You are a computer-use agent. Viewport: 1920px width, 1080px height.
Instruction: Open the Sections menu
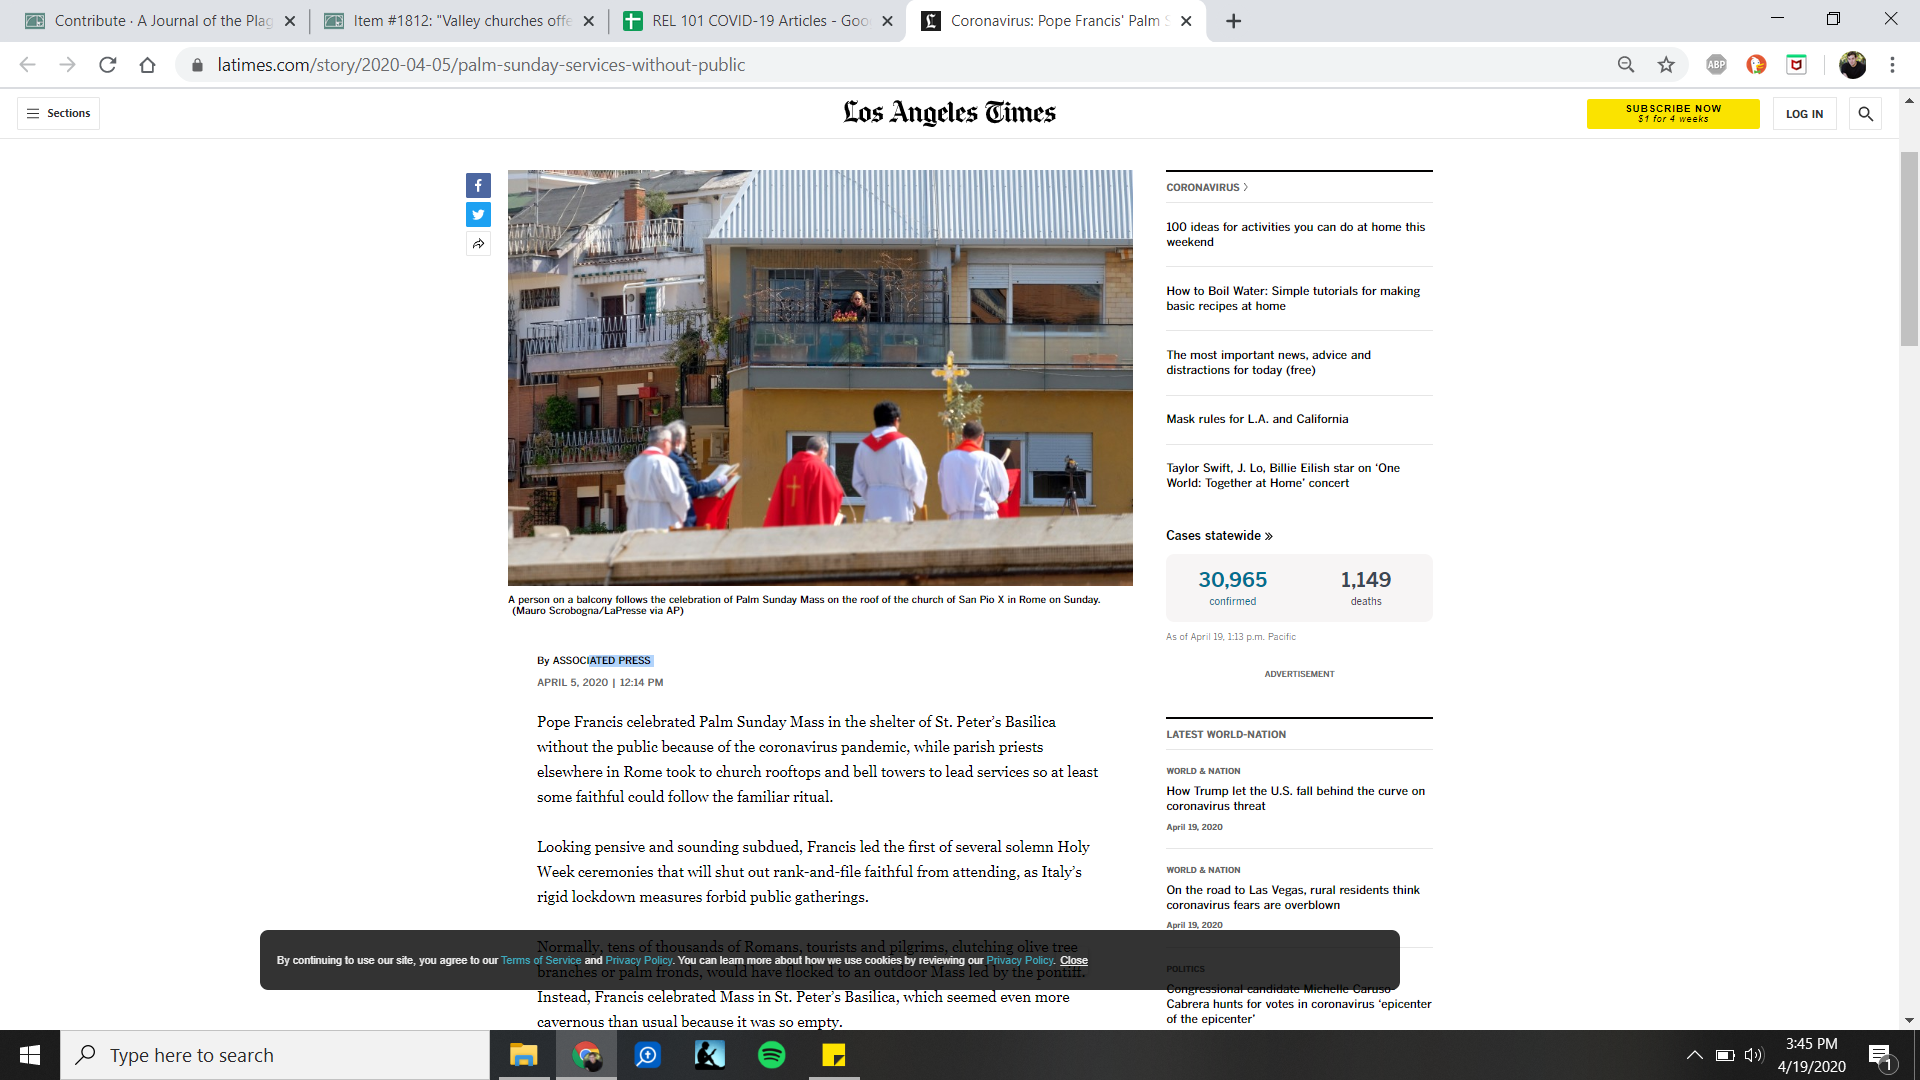coord(58,114)
